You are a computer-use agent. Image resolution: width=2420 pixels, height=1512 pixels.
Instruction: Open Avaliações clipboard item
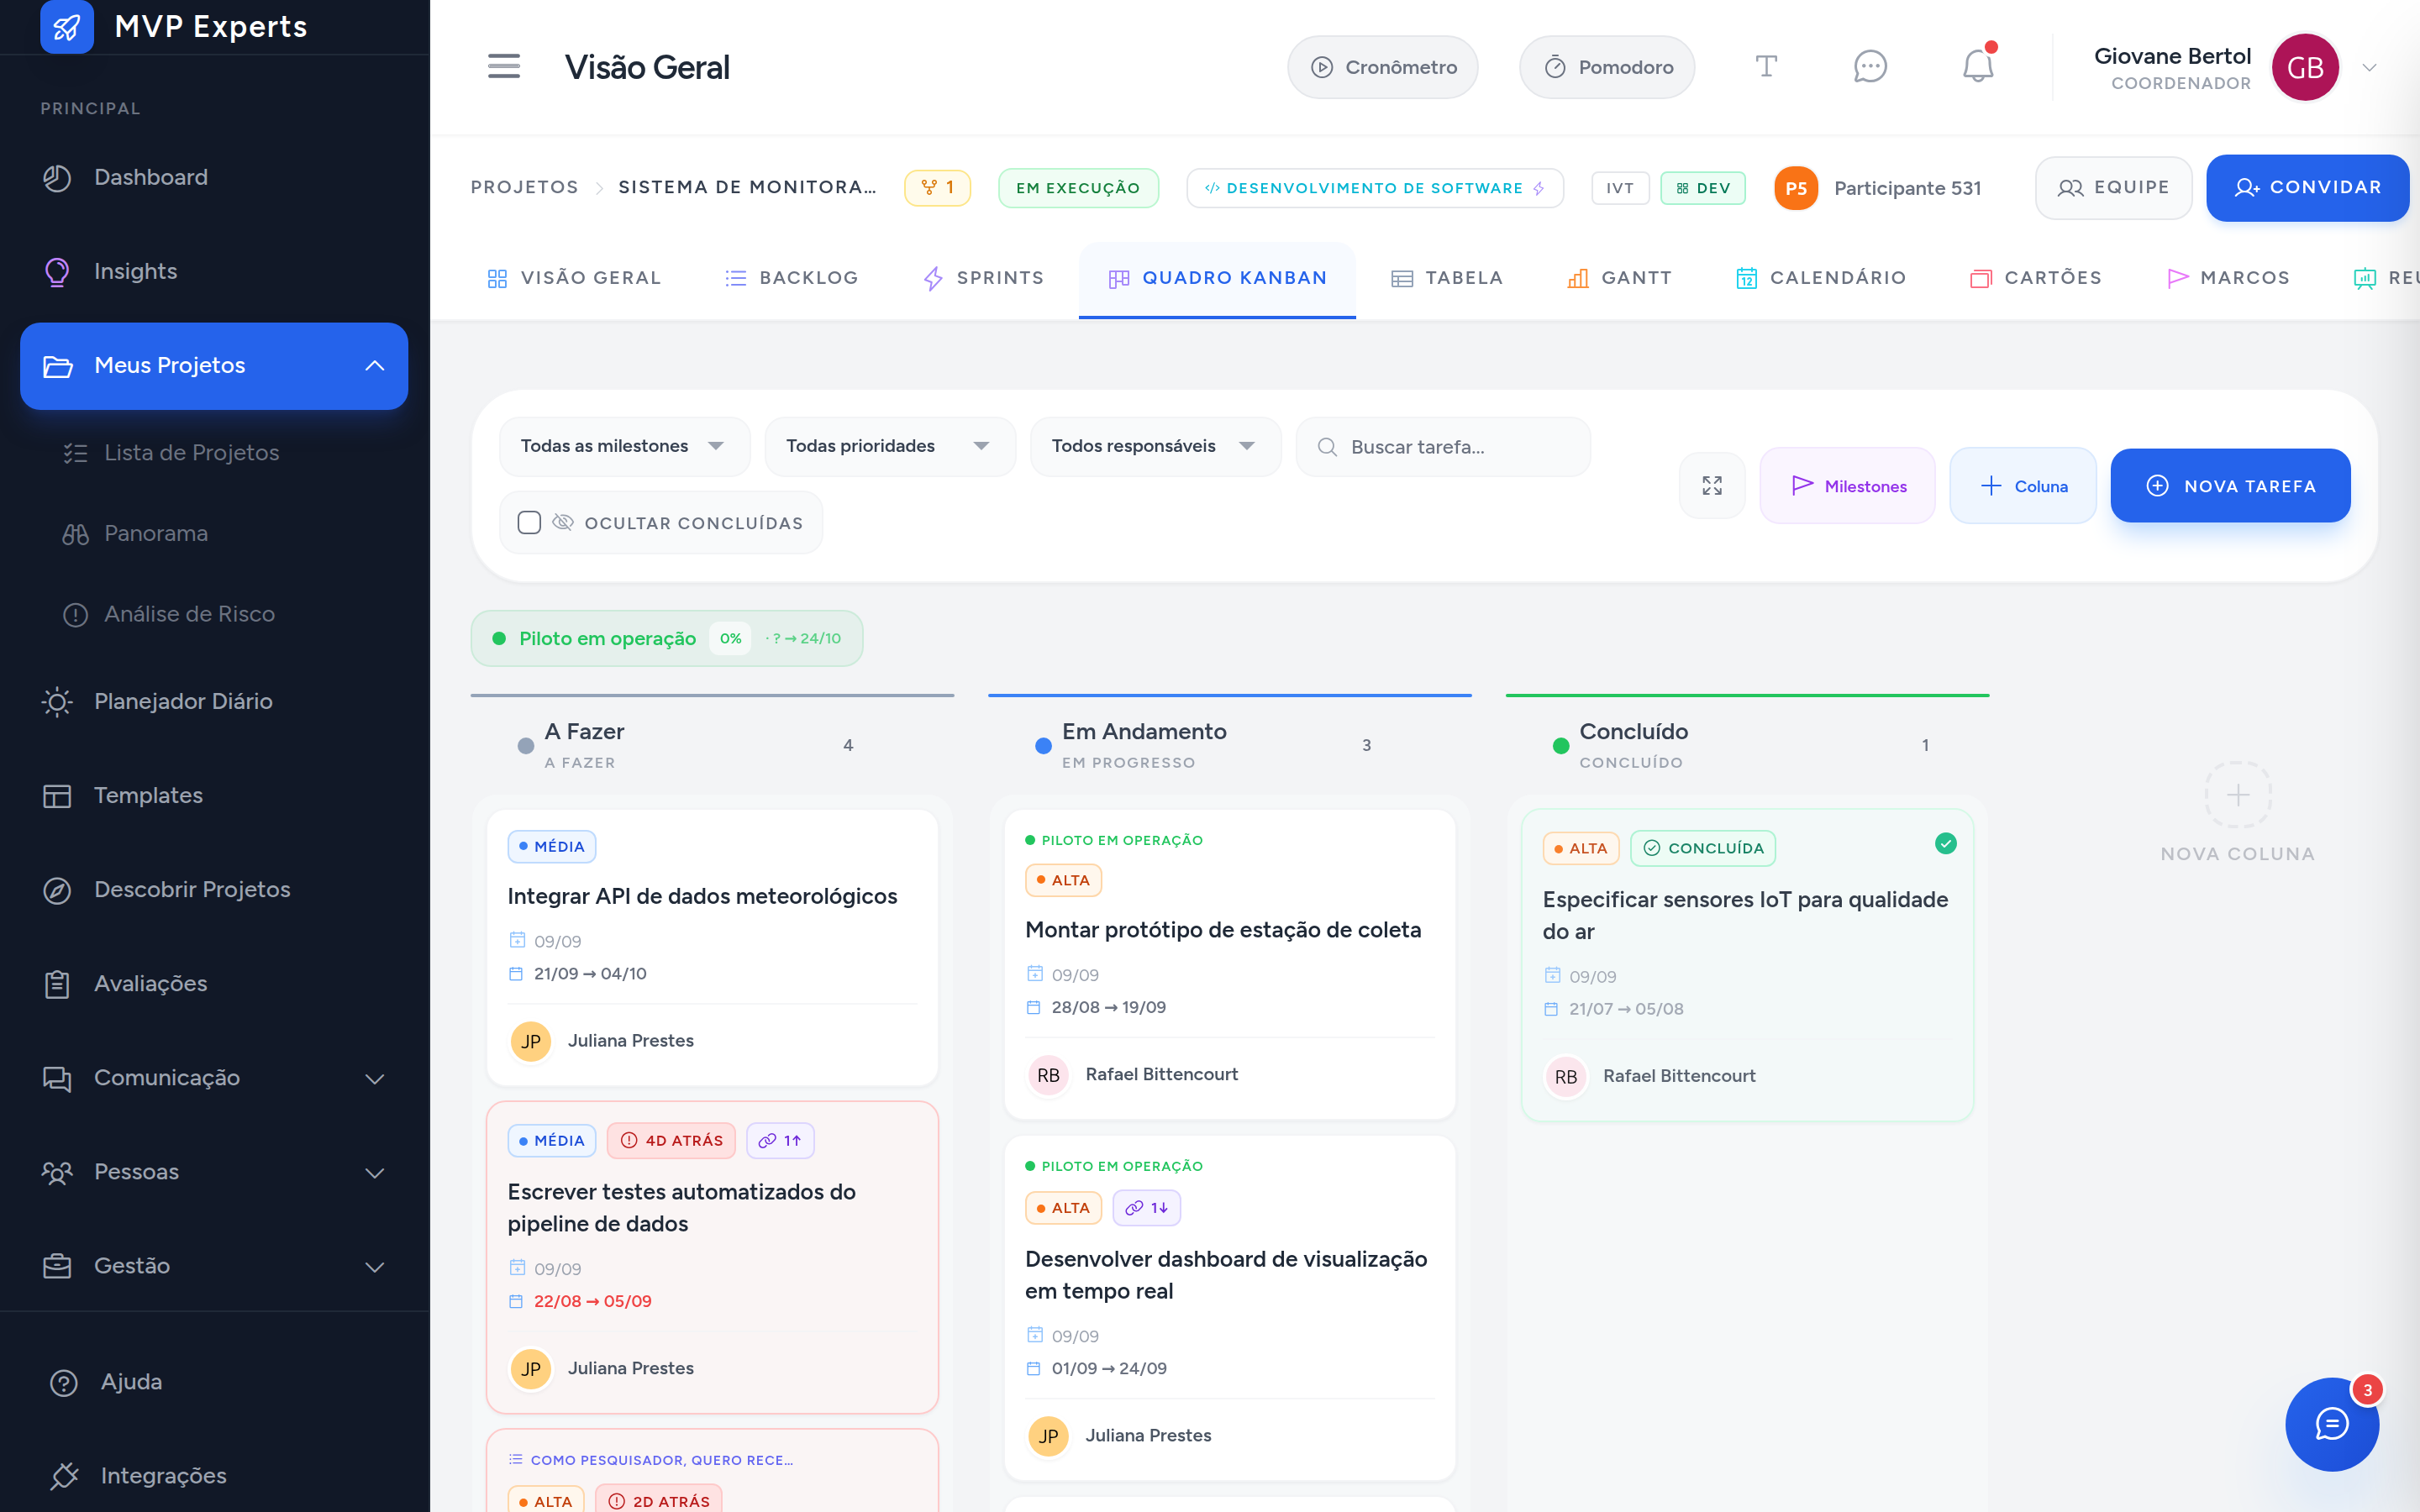pos(214,983)
